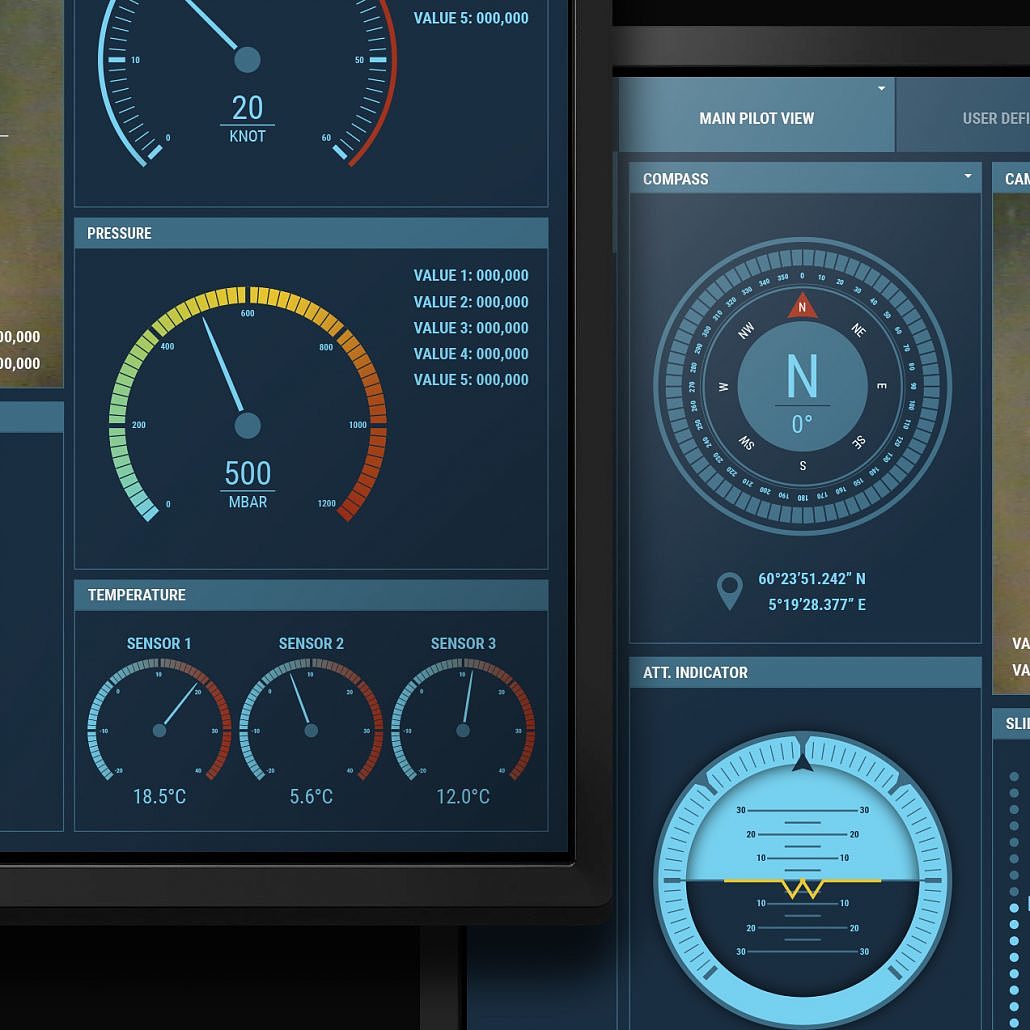Expand the dropdown above MAIN PILOT VIEW tab

(x=881, y=89)
